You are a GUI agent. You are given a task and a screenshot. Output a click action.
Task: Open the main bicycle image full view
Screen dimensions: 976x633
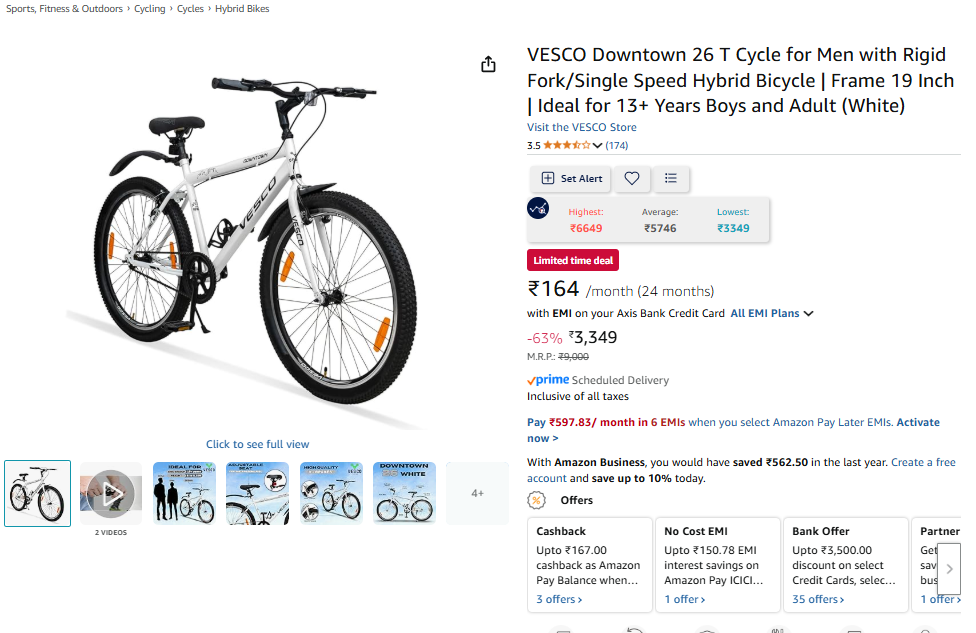pyautogui.click(x=258, y=250)
